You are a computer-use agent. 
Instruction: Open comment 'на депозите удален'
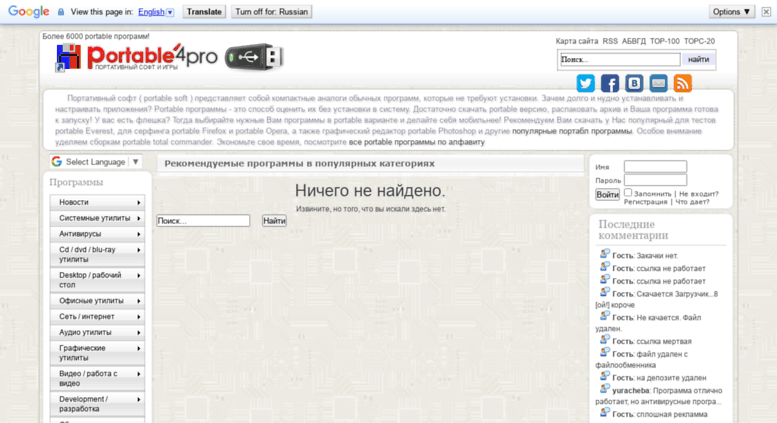point(671,378)
